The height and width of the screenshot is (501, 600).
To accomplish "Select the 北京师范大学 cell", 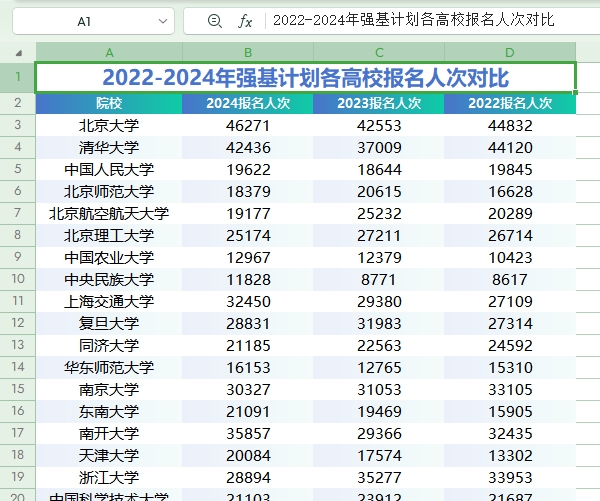I will [x=109, y=191].
